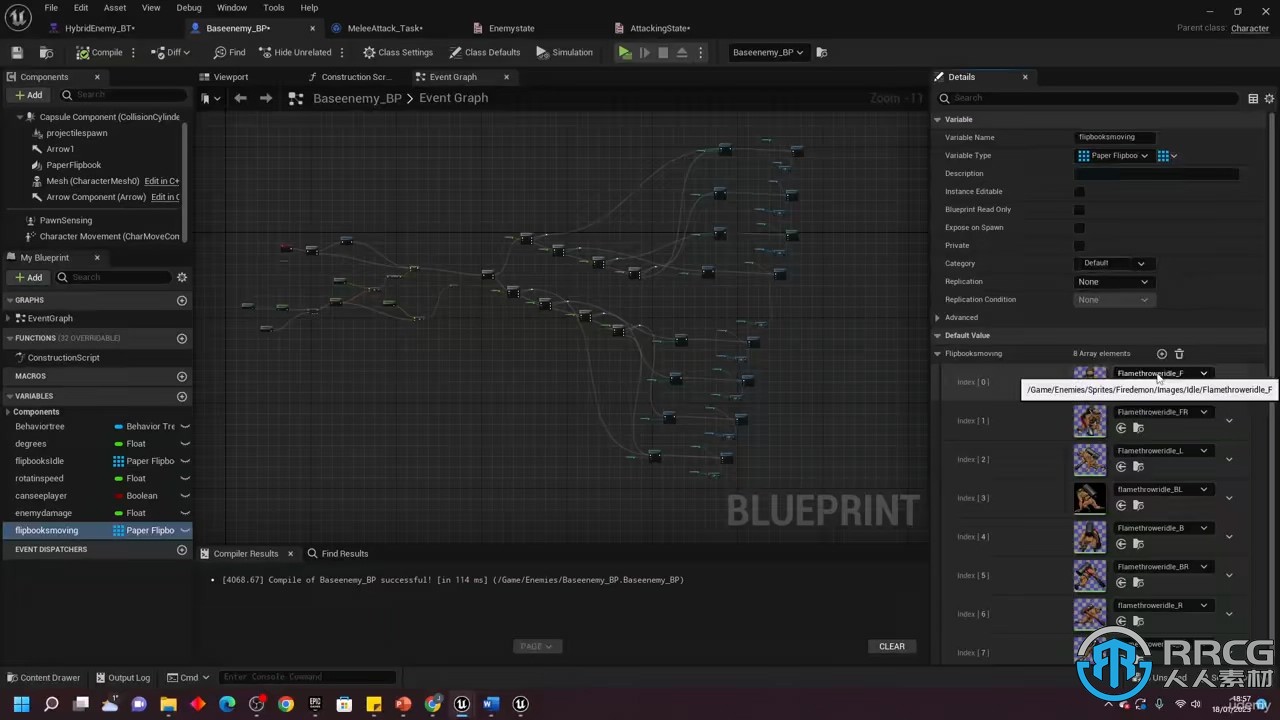Open Find in Blueprint
The height and width of the screenshot is (720, 1280).
229,52
